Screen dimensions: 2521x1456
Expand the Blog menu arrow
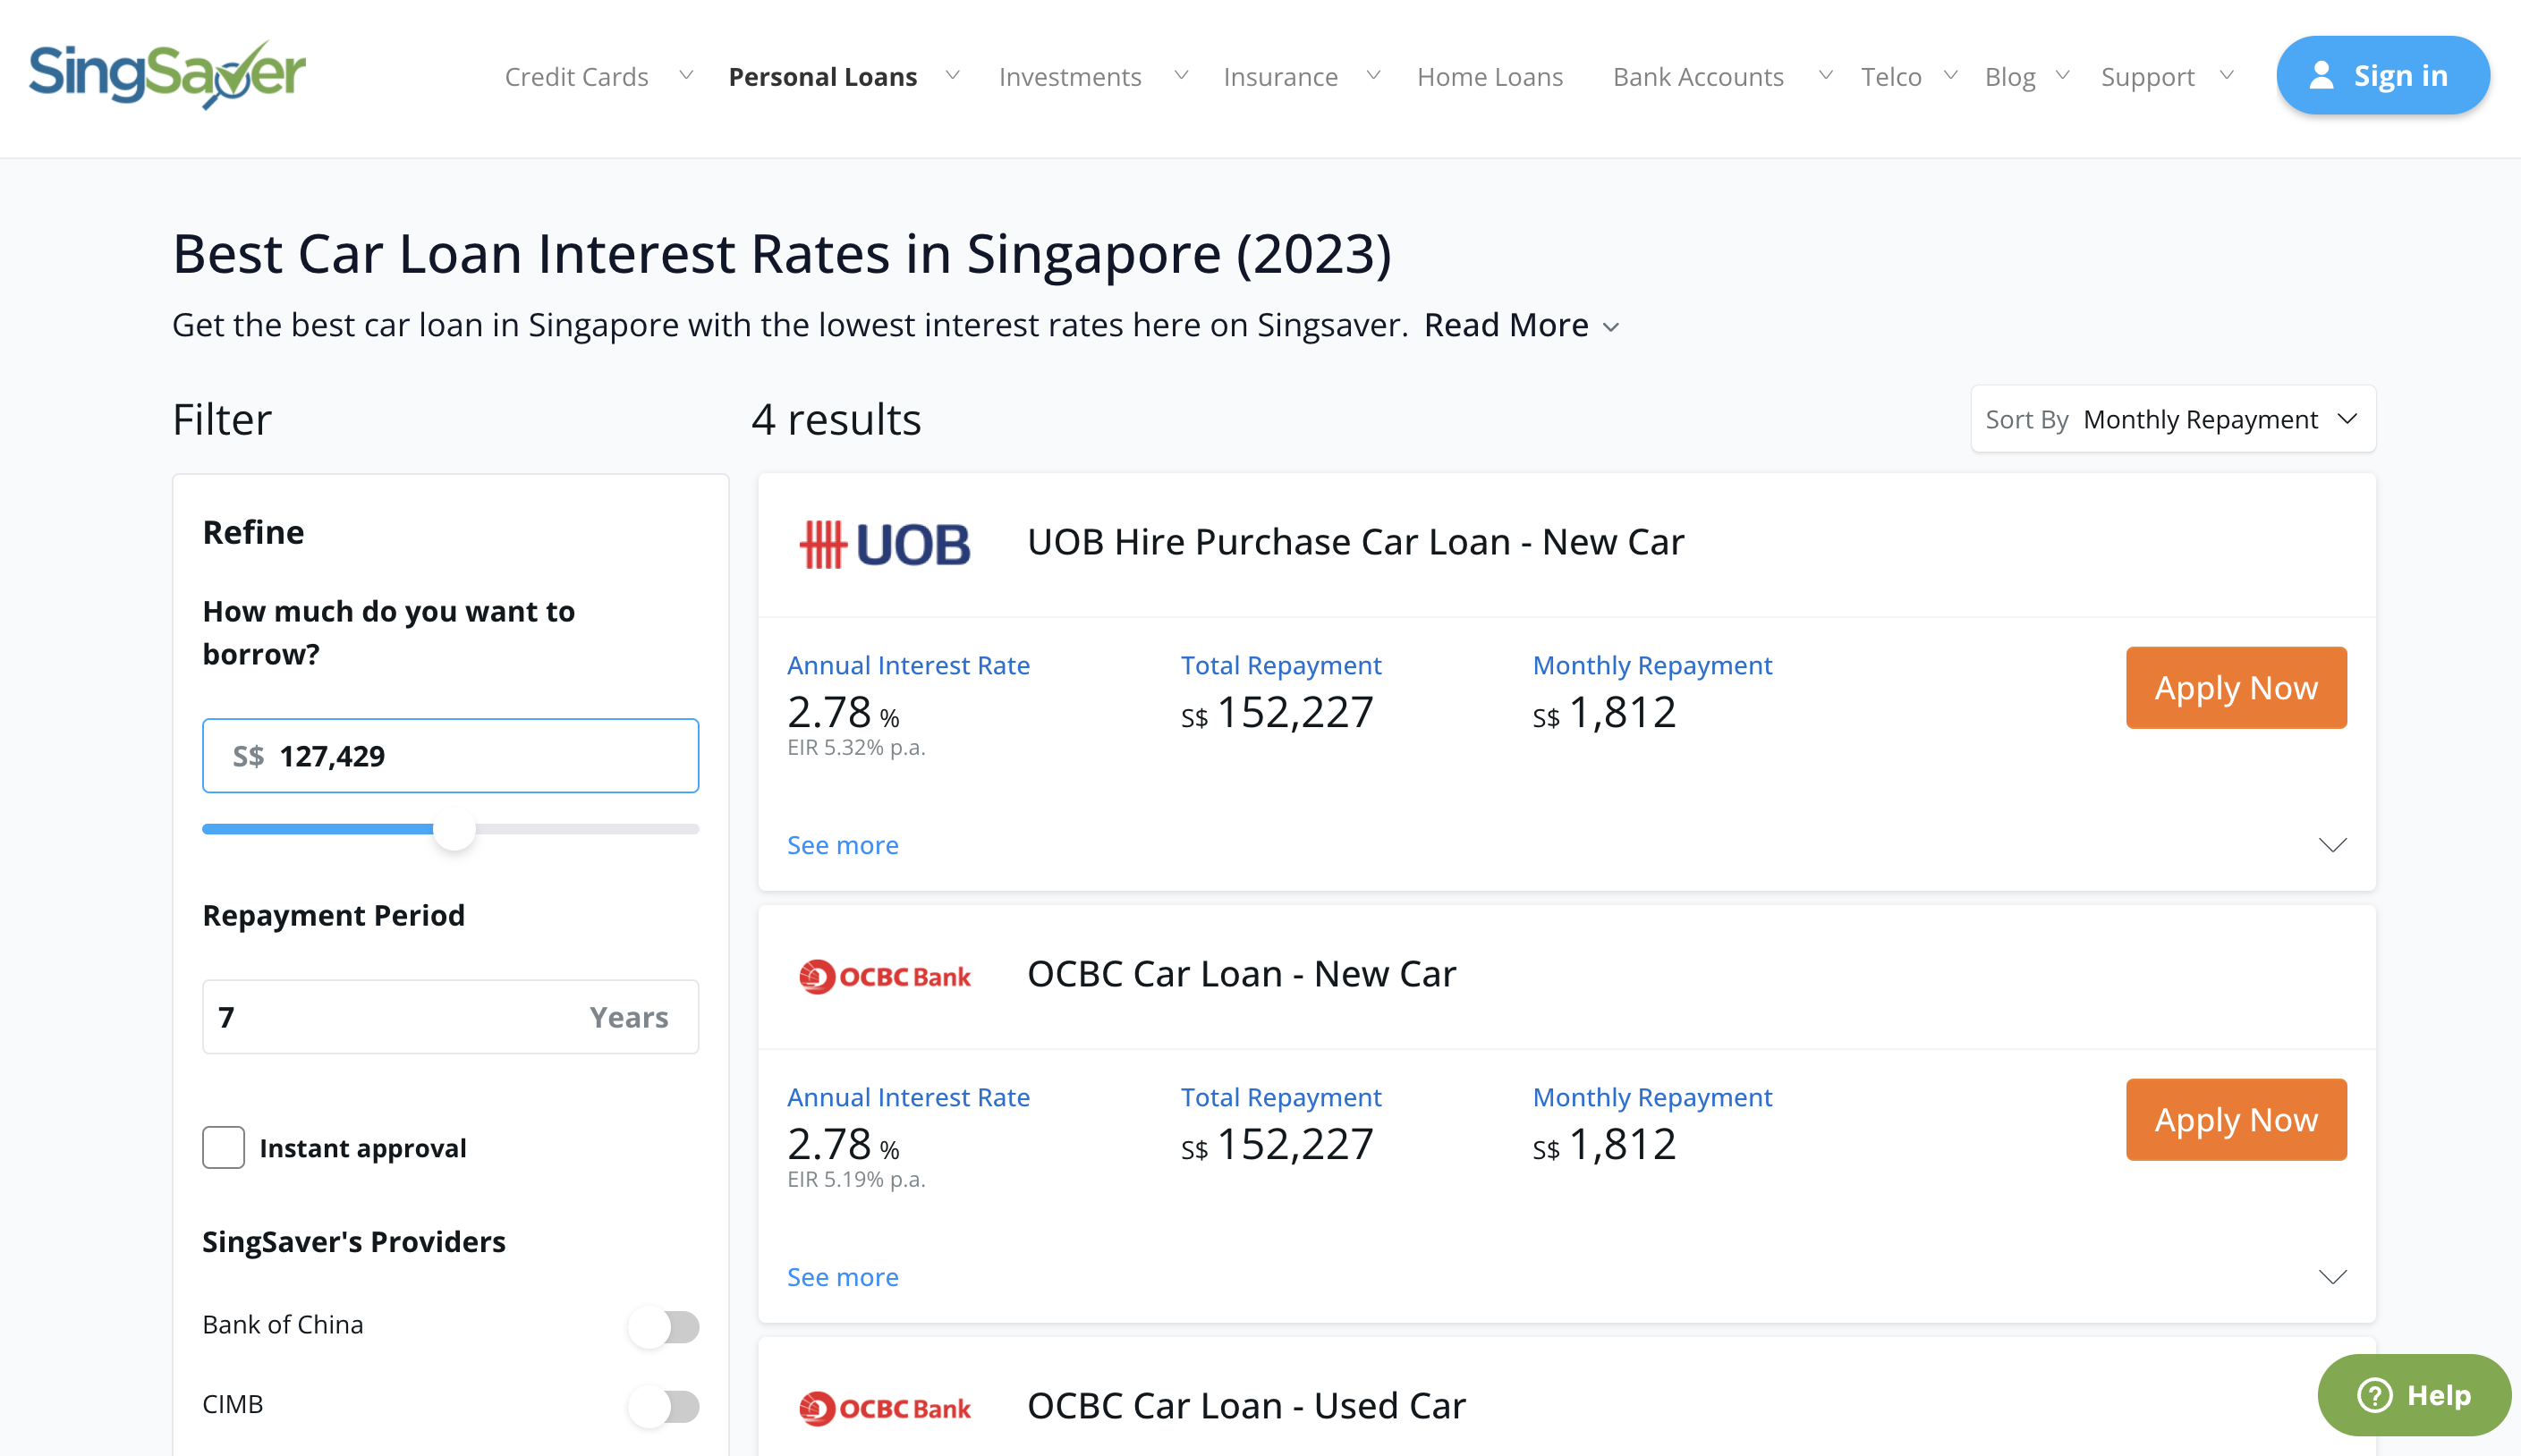click(2062, 75)
